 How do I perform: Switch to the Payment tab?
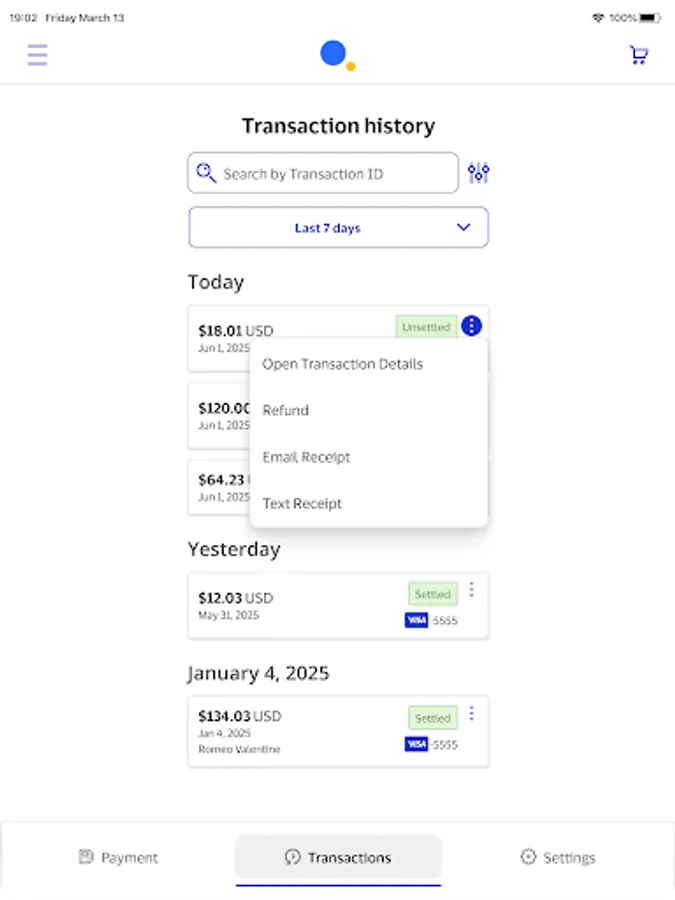(118, 858)
